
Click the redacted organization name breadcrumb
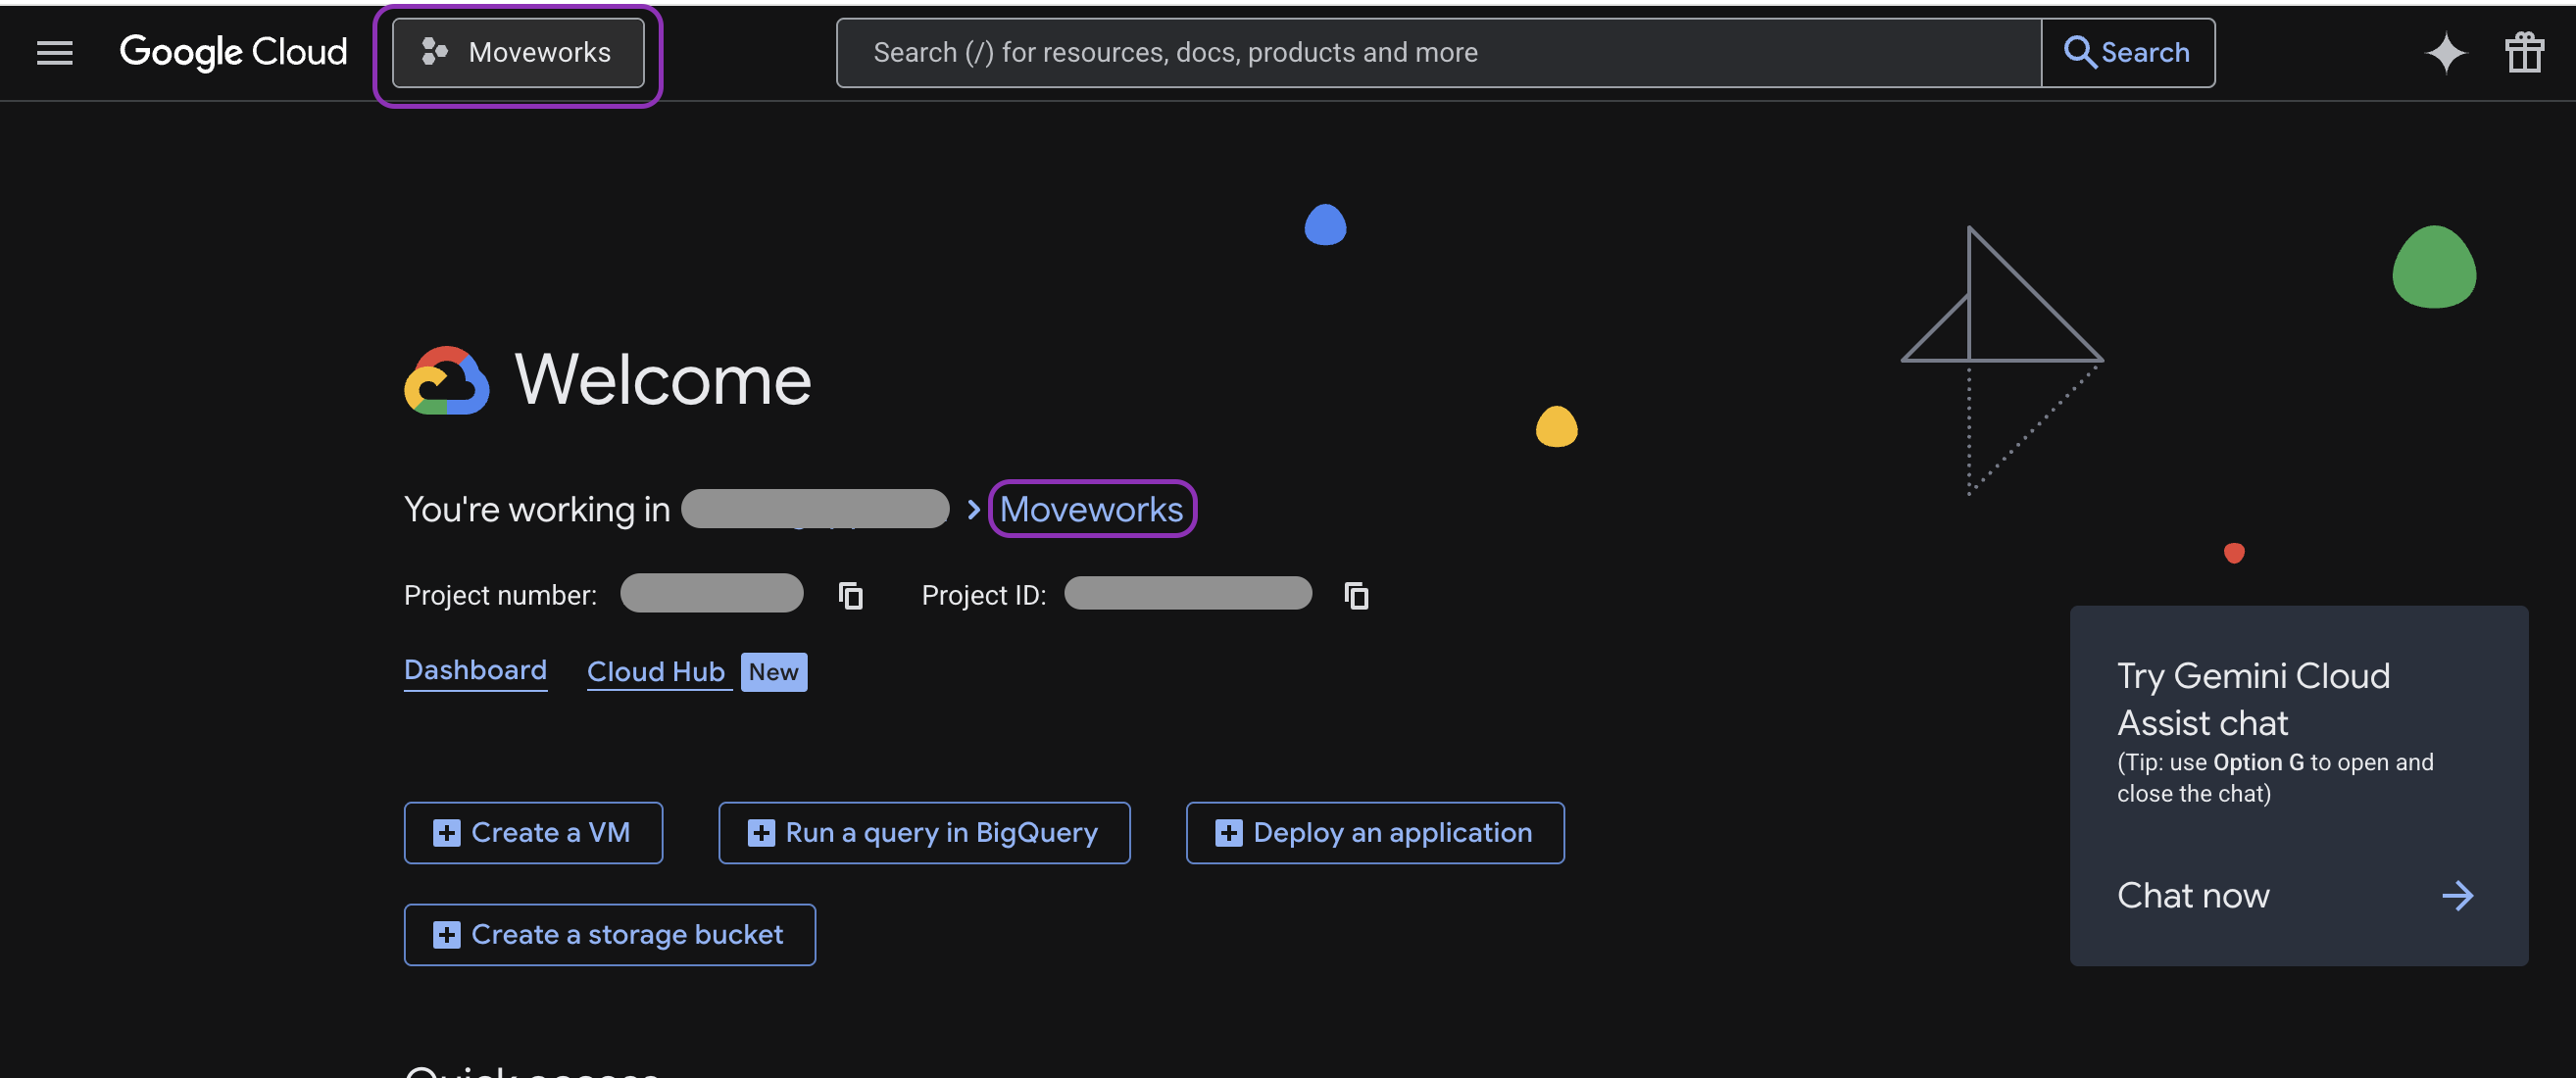(815, 509)
